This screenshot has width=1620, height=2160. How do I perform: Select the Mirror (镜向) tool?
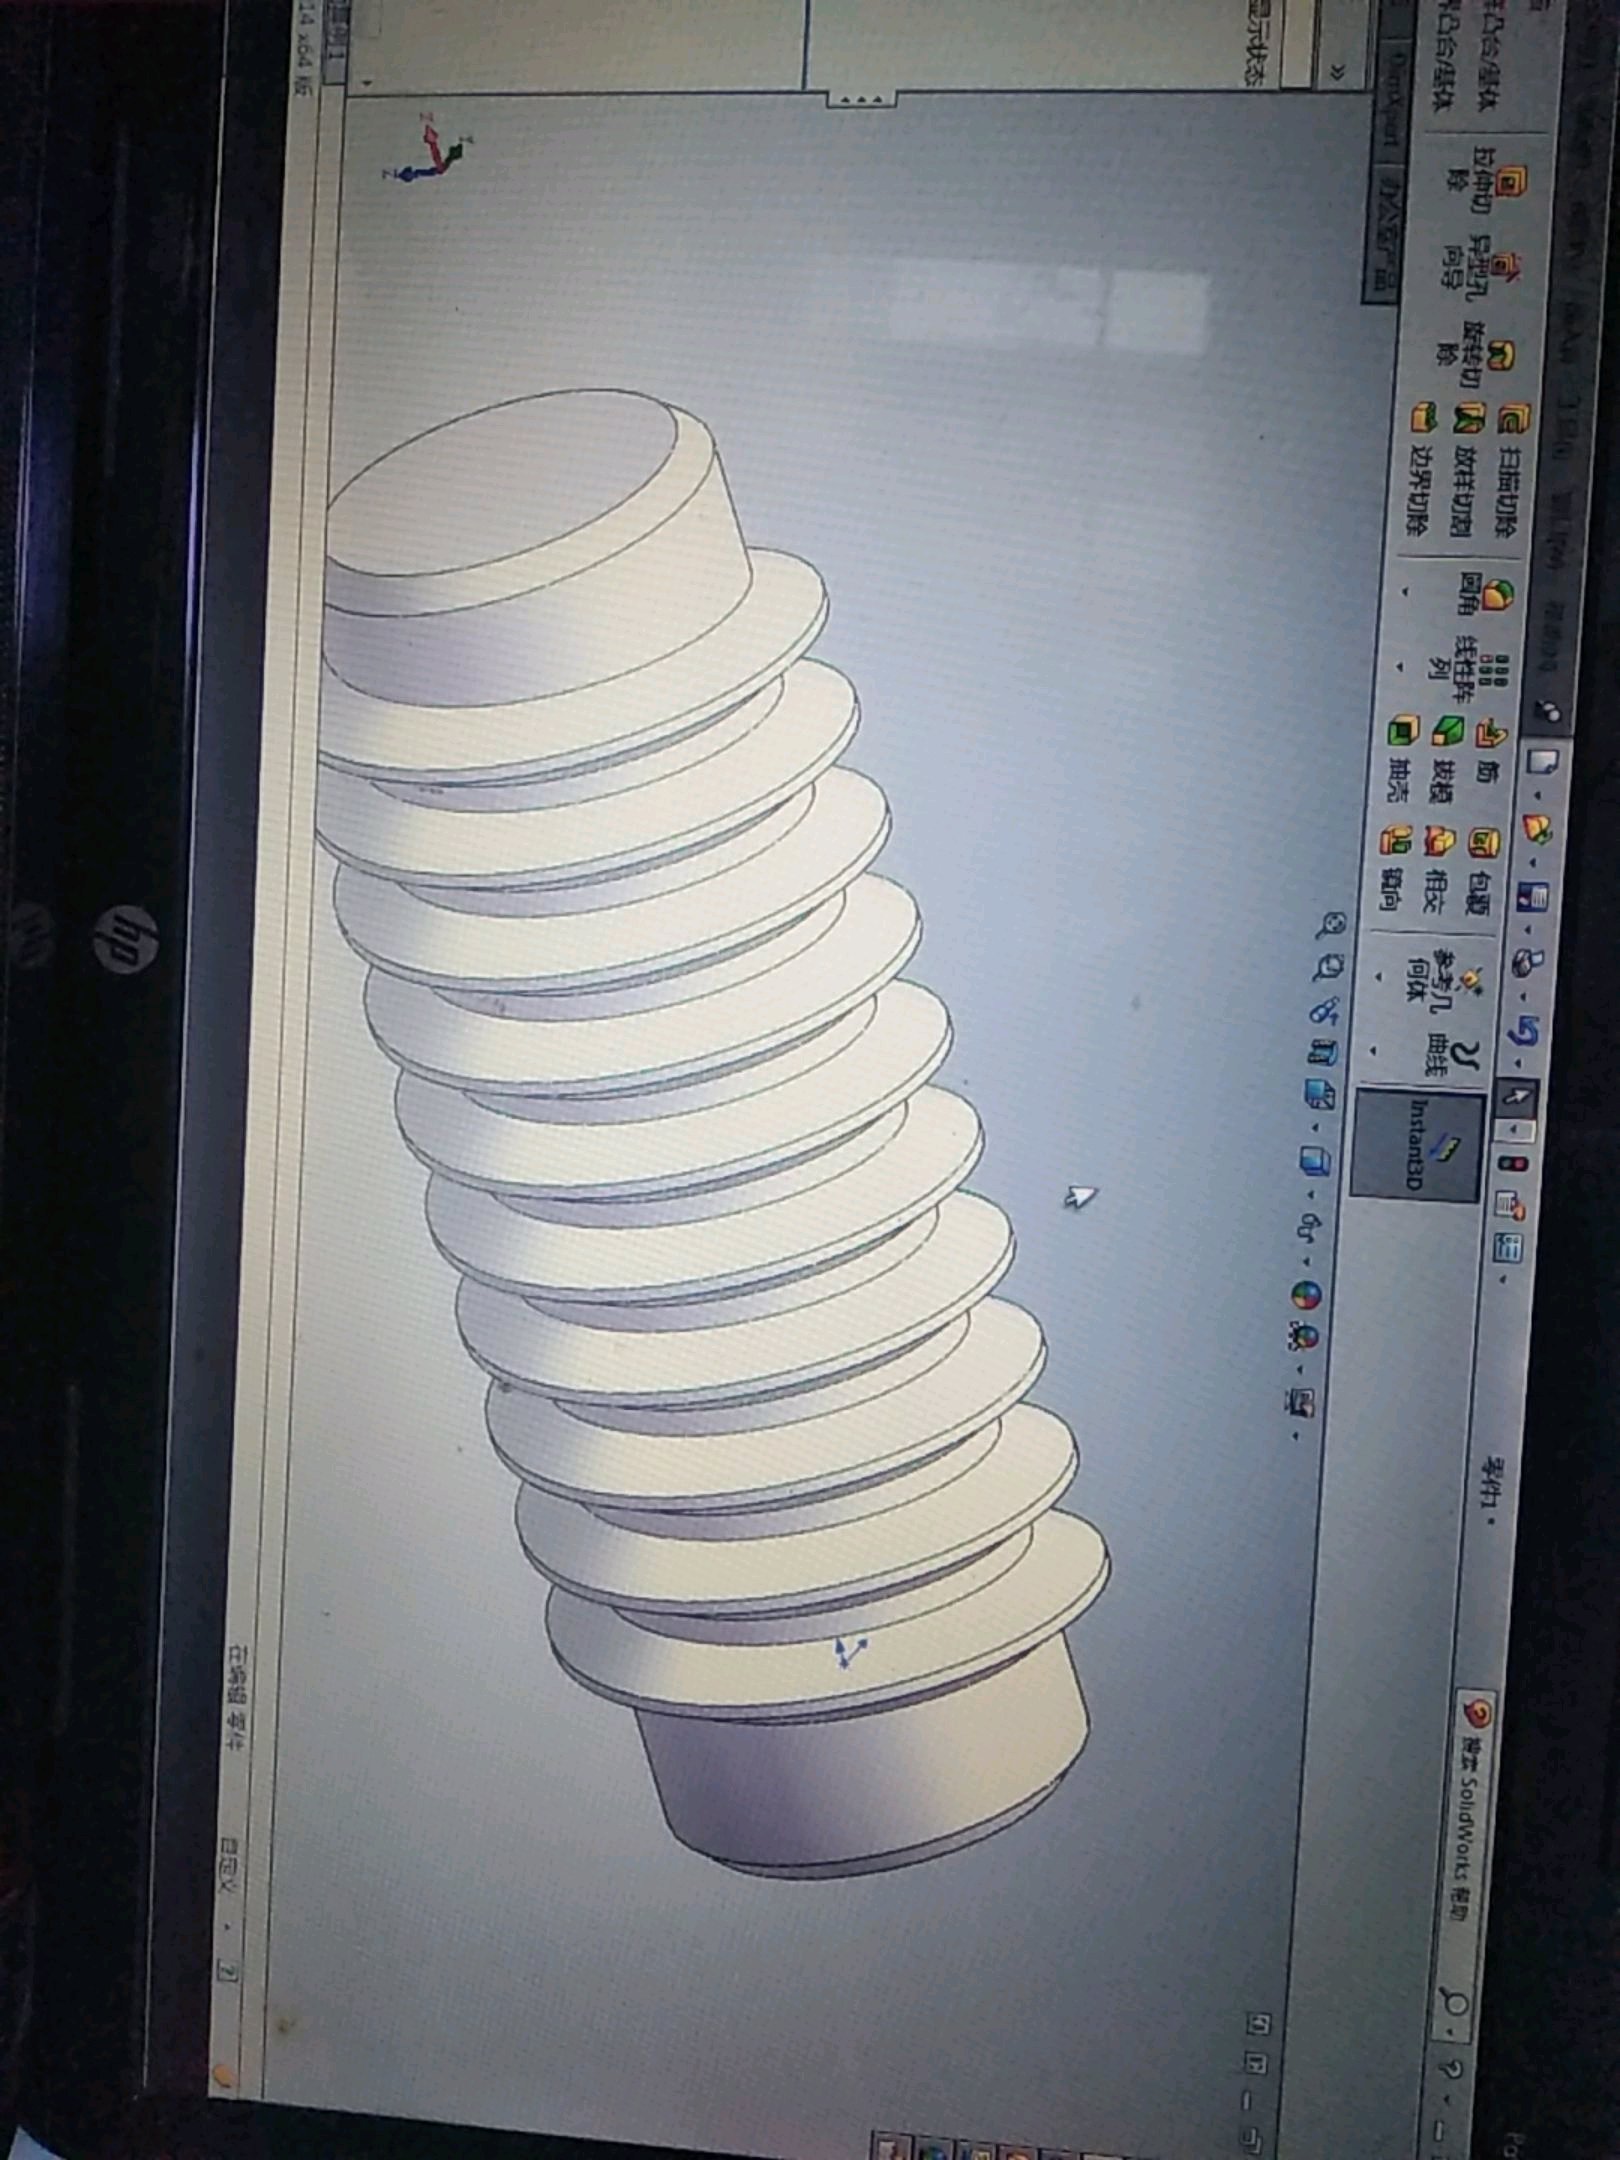point(1393,868)
